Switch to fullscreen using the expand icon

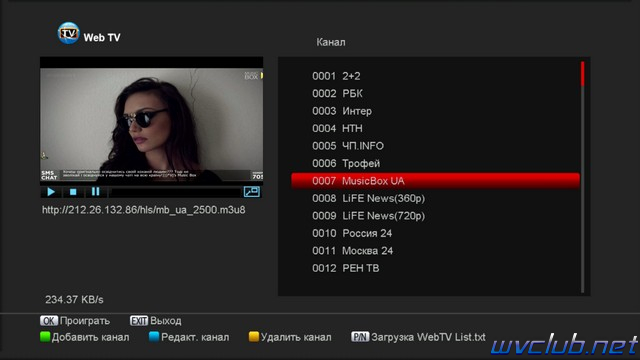click(x=251, y=191)
